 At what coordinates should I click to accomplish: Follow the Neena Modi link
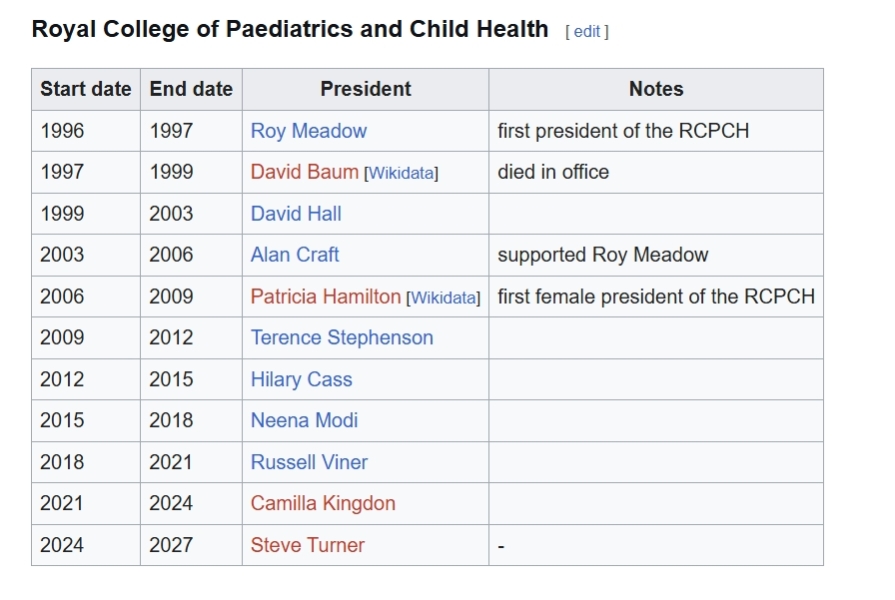(304, 421)
